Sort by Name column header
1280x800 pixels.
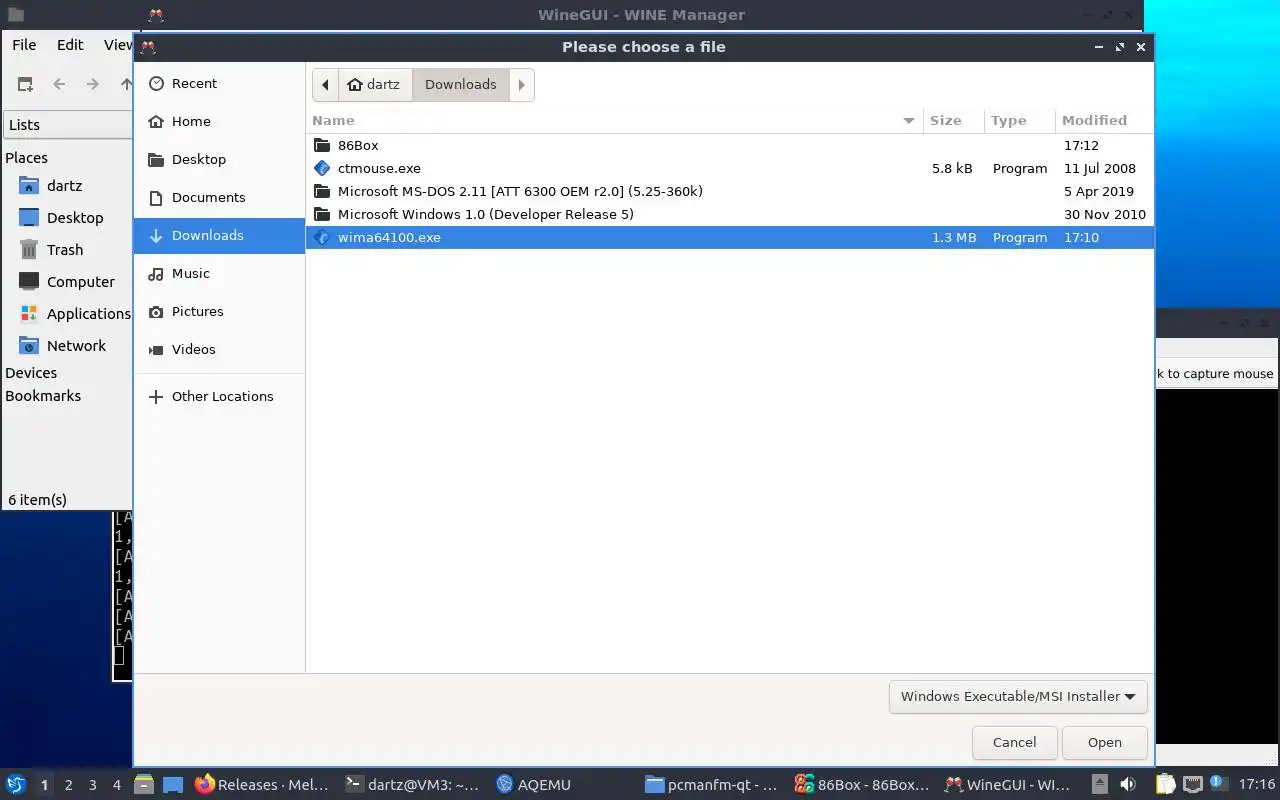tap(614, 121)
